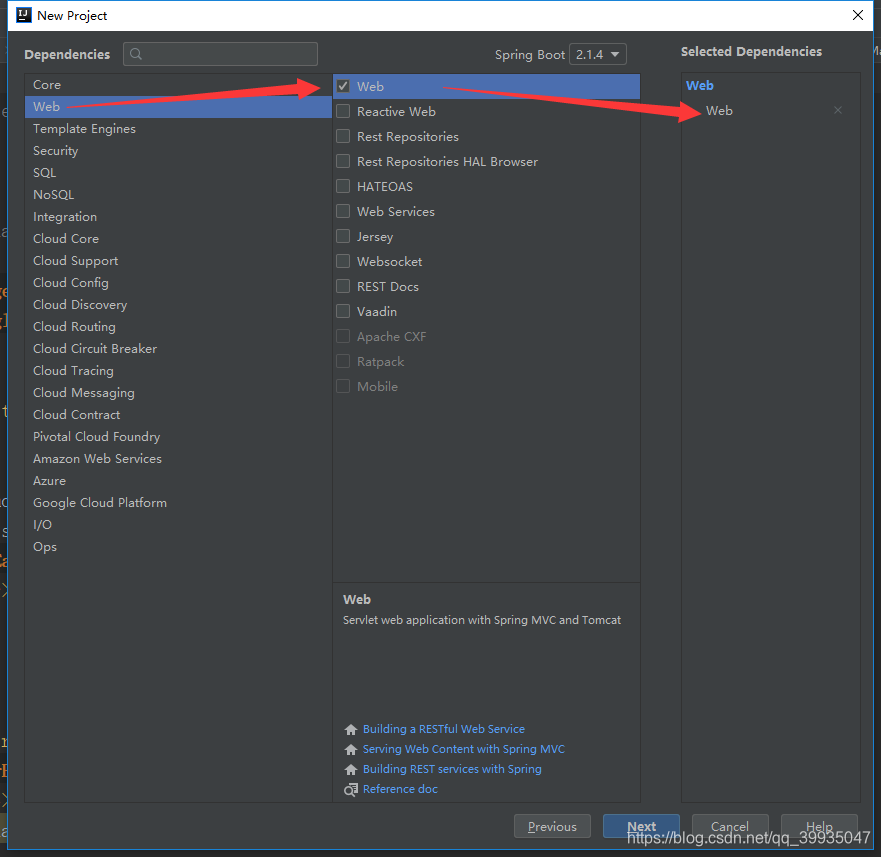Choose the SQL category
881x857 pixels.
[x=178, y=173]
